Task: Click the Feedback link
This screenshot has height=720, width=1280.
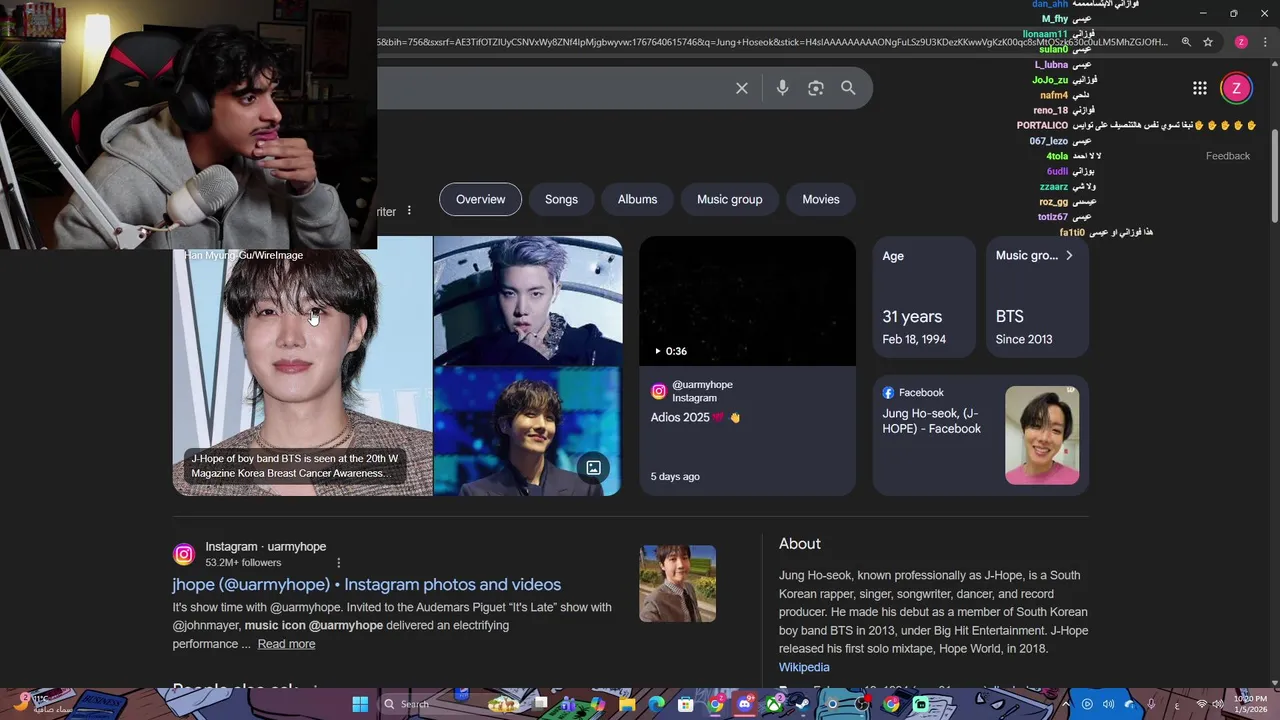Action: point(1228,156)
